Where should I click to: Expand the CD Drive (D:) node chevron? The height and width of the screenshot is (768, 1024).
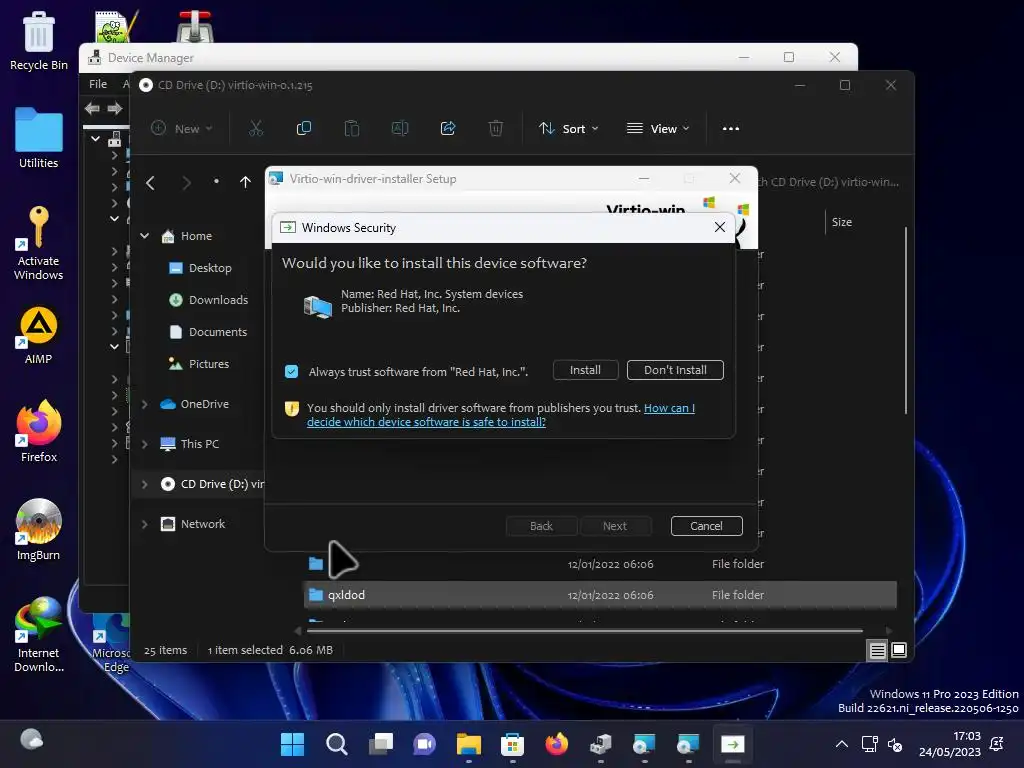point(144,484)
